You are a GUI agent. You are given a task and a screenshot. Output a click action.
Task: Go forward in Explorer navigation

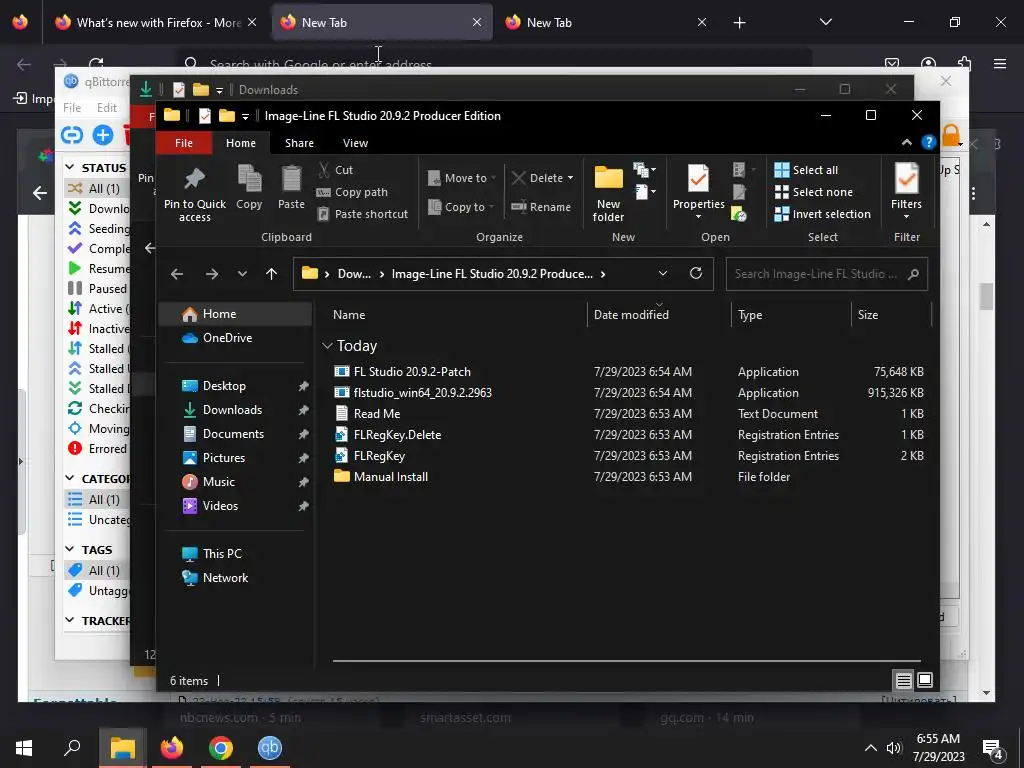[x=212, y=274]
